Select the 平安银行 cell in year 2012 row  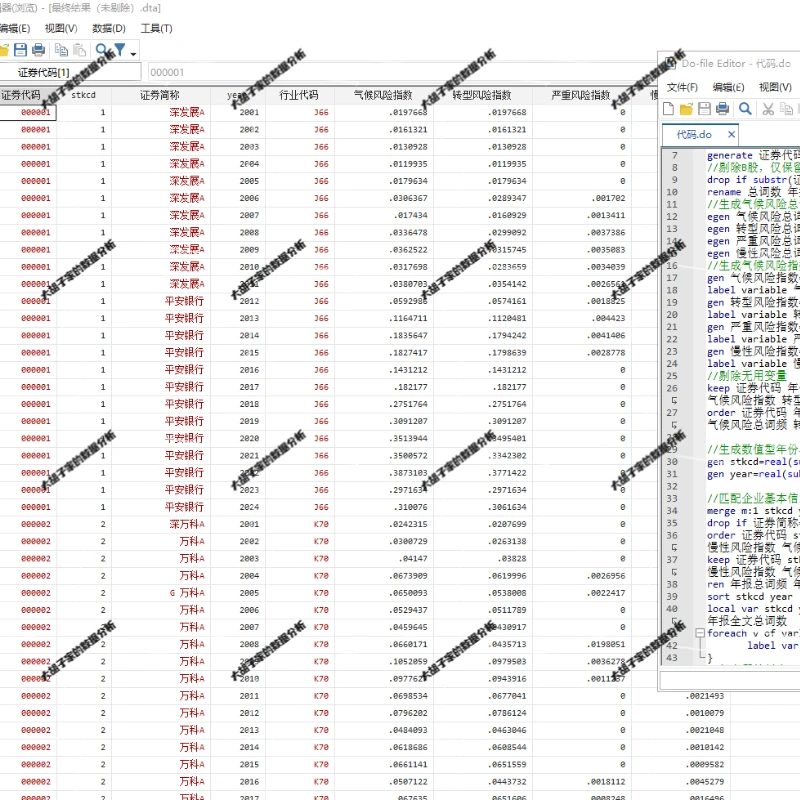pos(161,301)
